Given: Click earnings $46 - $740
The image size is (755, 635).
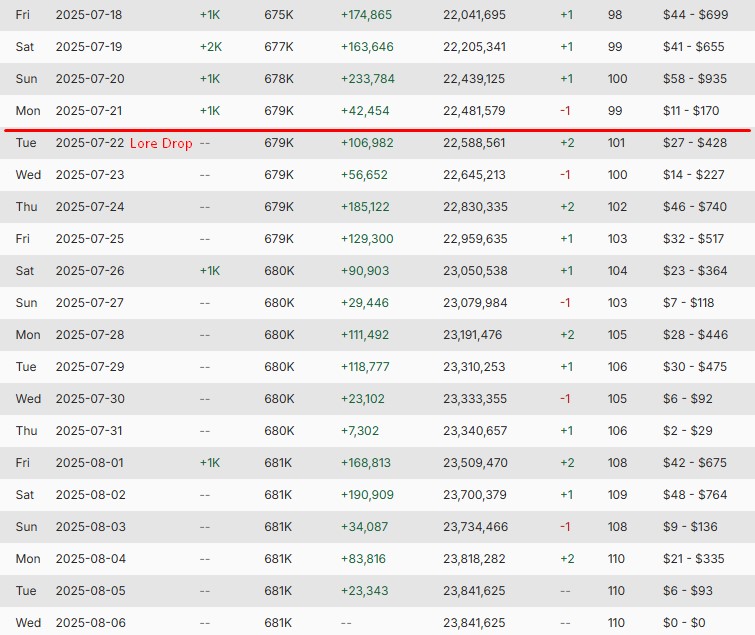Looking at the screenshot, I should pyautogui.click(x=695, y=207).
